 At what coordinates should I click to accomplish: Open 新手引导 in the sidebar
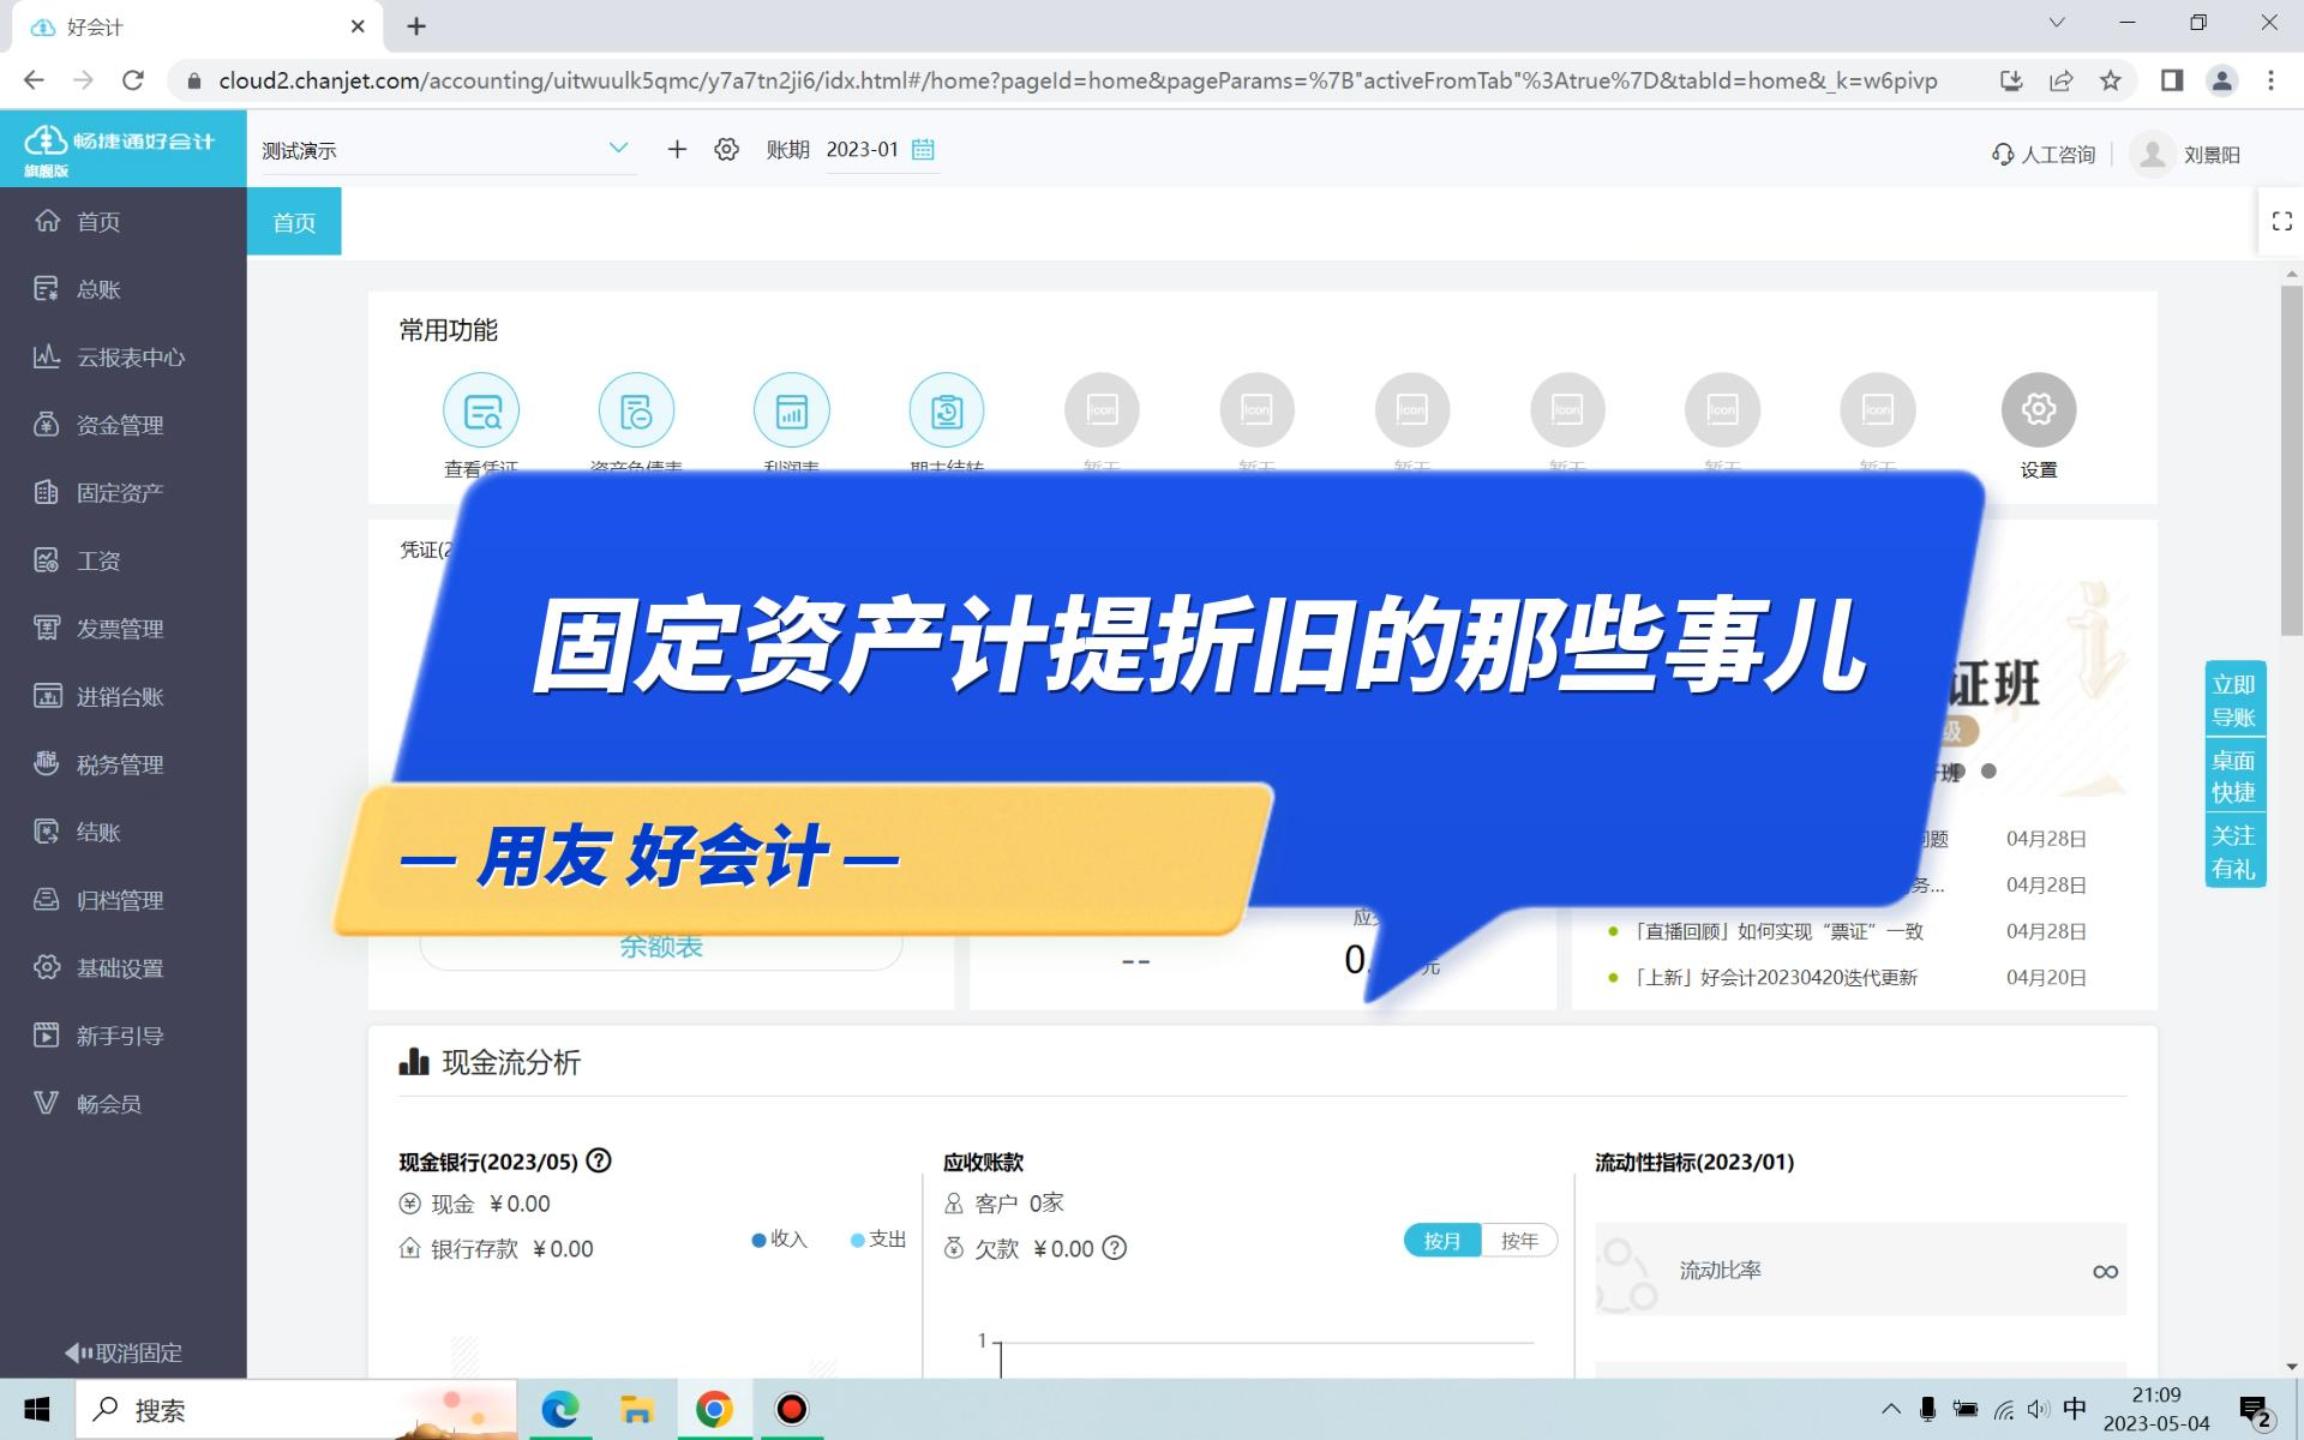coord(123,1036)
